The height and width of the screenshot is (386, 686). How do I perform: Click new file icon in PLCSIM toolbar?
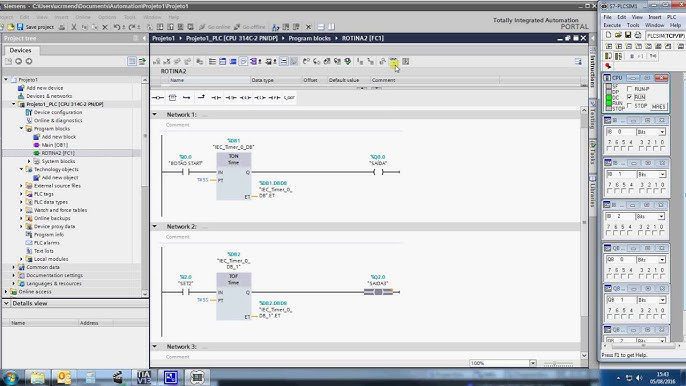pos(608,35)
